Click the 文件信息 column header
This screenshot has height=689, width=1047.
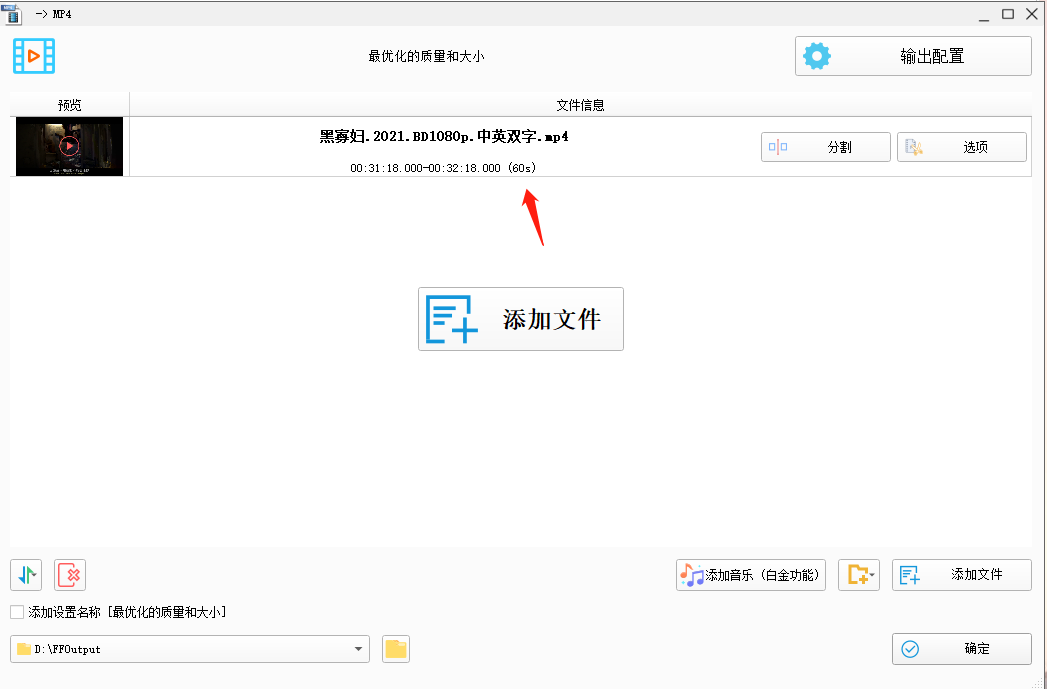[580, 105]
